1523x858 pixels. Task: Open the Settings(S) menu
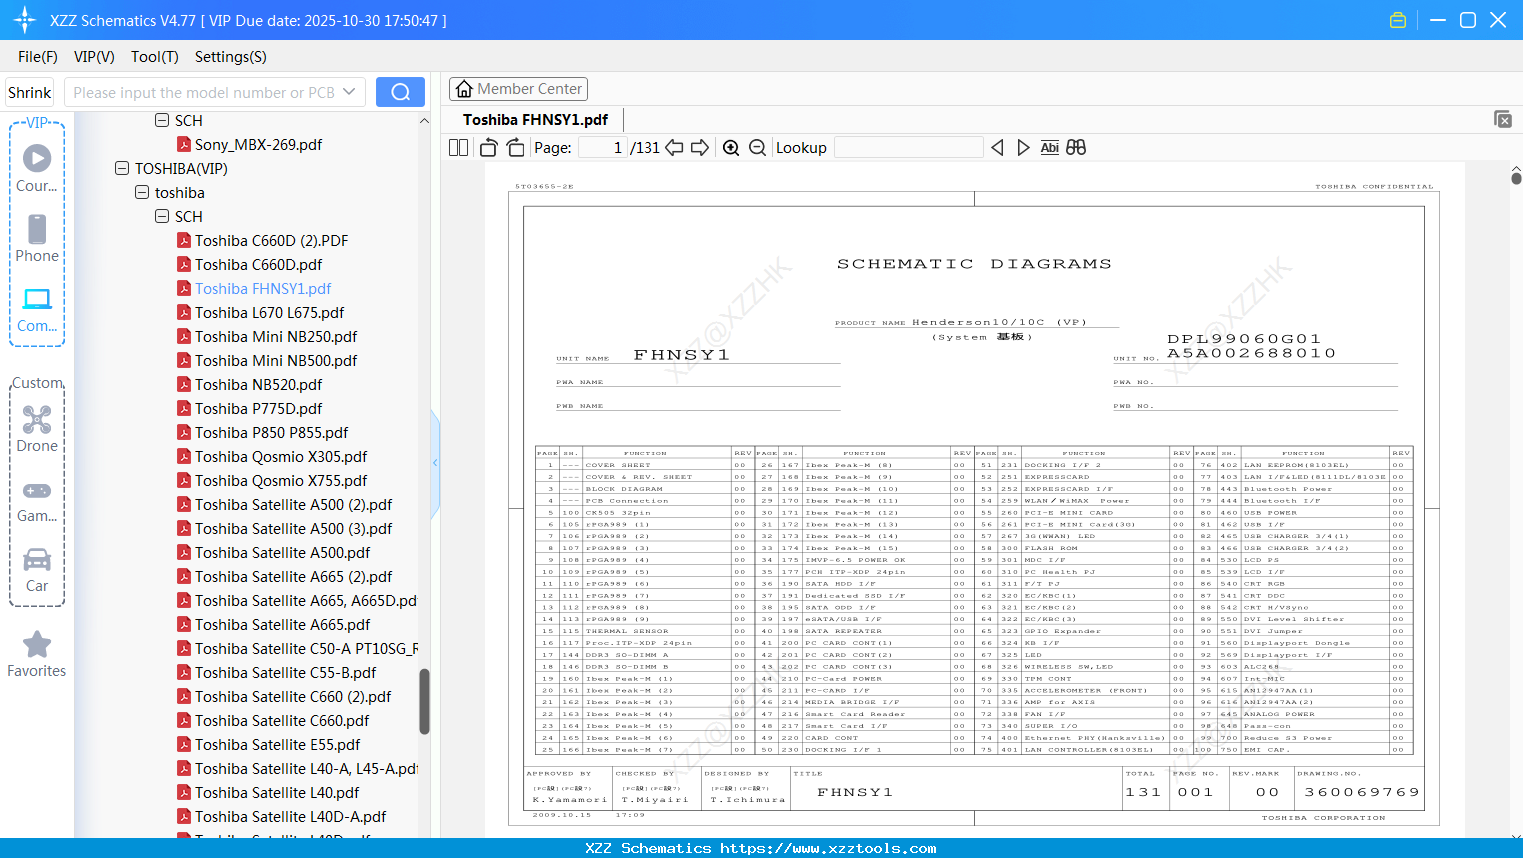pos(231,57)
